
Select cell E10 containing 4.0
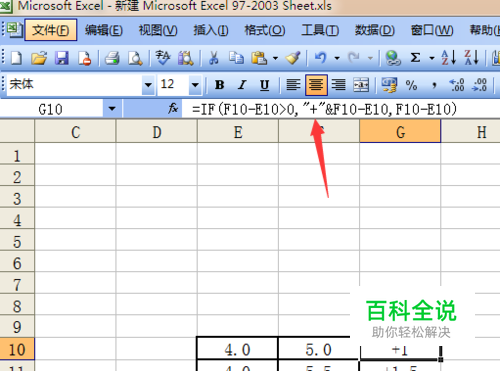click(237, 349)
